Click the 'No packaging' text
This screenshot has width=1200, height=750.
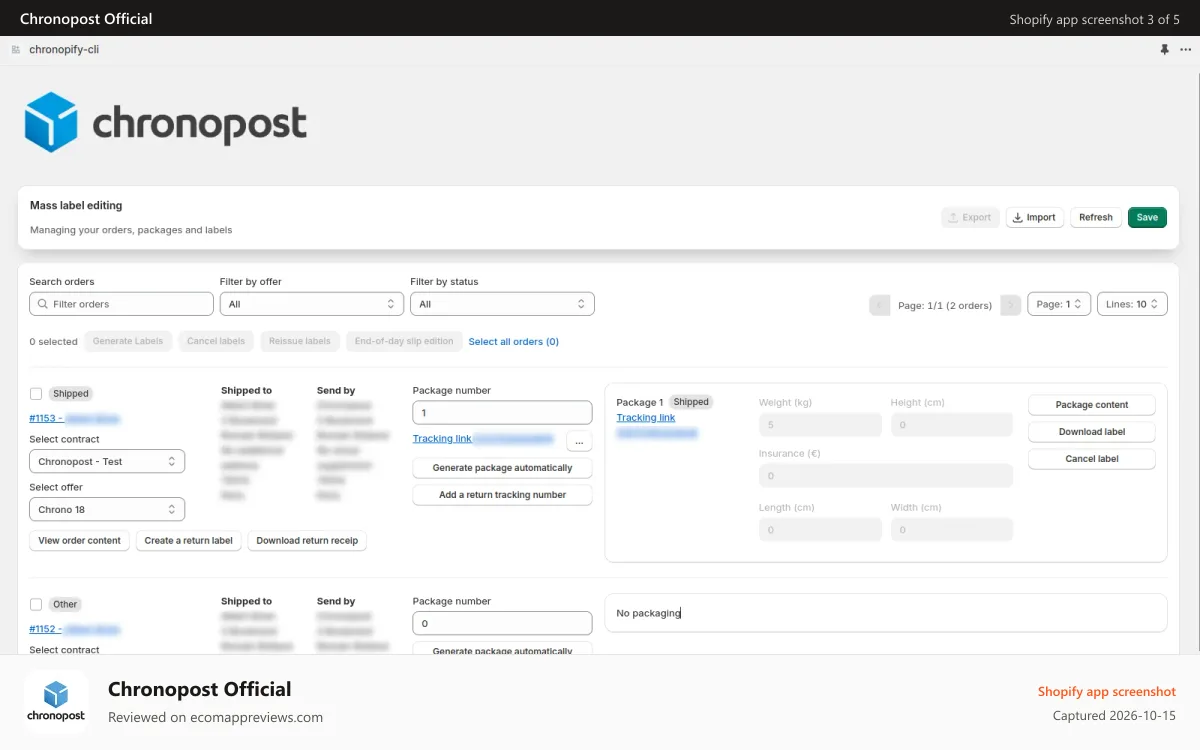(648, 613)
